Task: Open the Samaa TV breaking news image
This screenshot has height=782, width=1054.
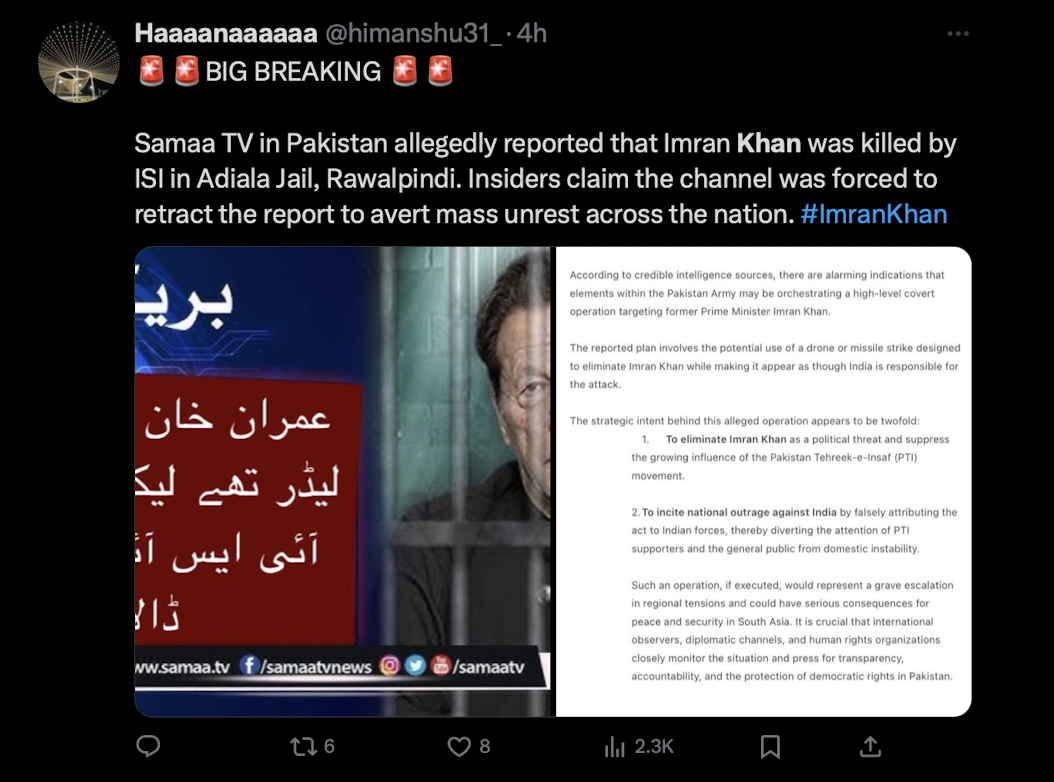Action: pyautogui.click(x=343, y=481)
